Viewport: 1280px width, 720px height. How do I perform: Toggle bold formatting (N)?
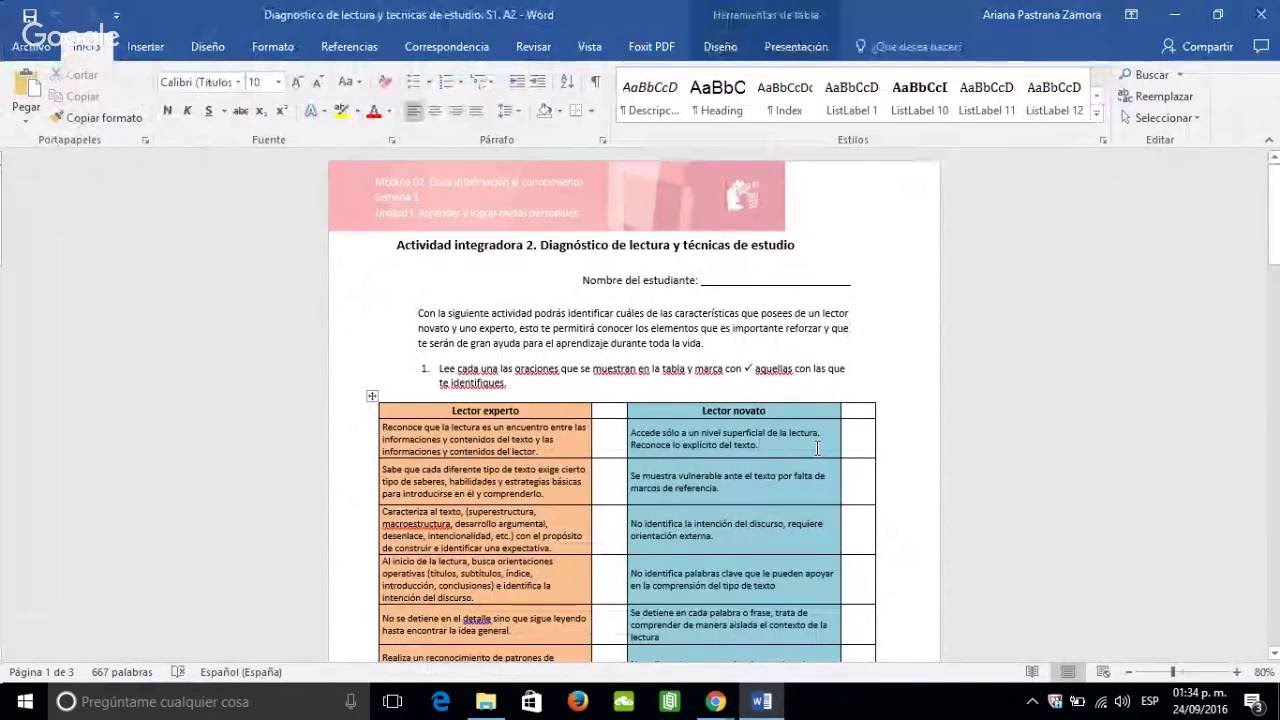coord(167,111)
